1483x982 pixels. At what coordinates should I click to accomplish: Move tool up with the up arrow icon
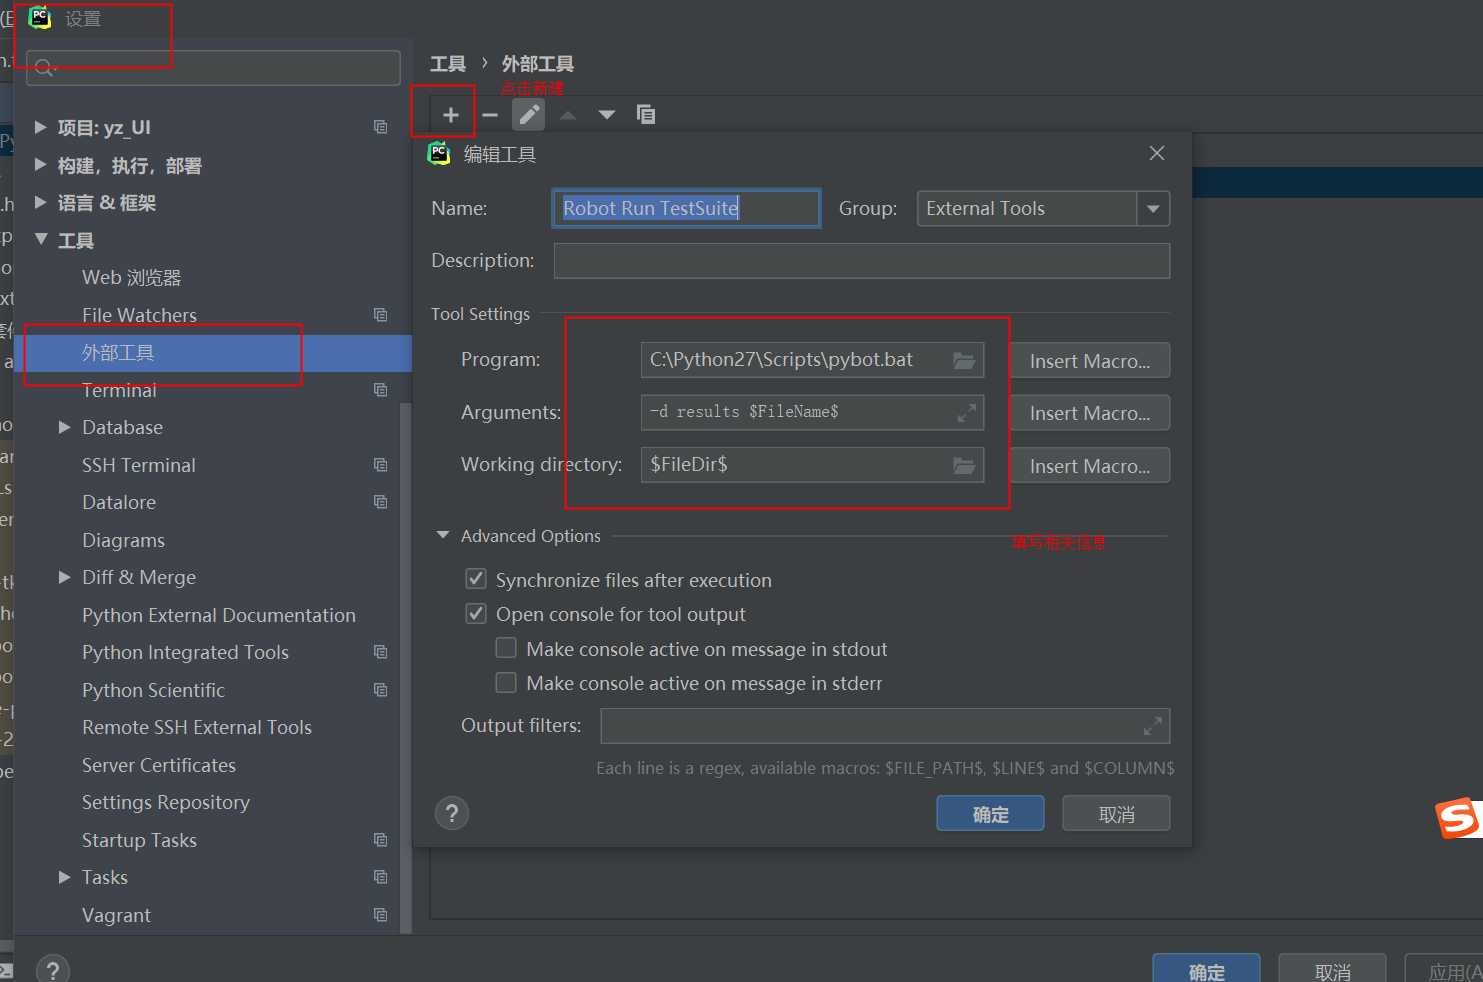568,115
